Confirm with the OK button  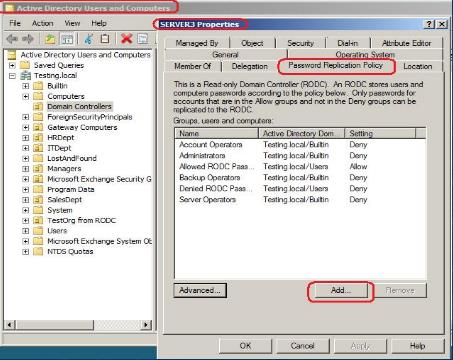[x=245, y=346]
